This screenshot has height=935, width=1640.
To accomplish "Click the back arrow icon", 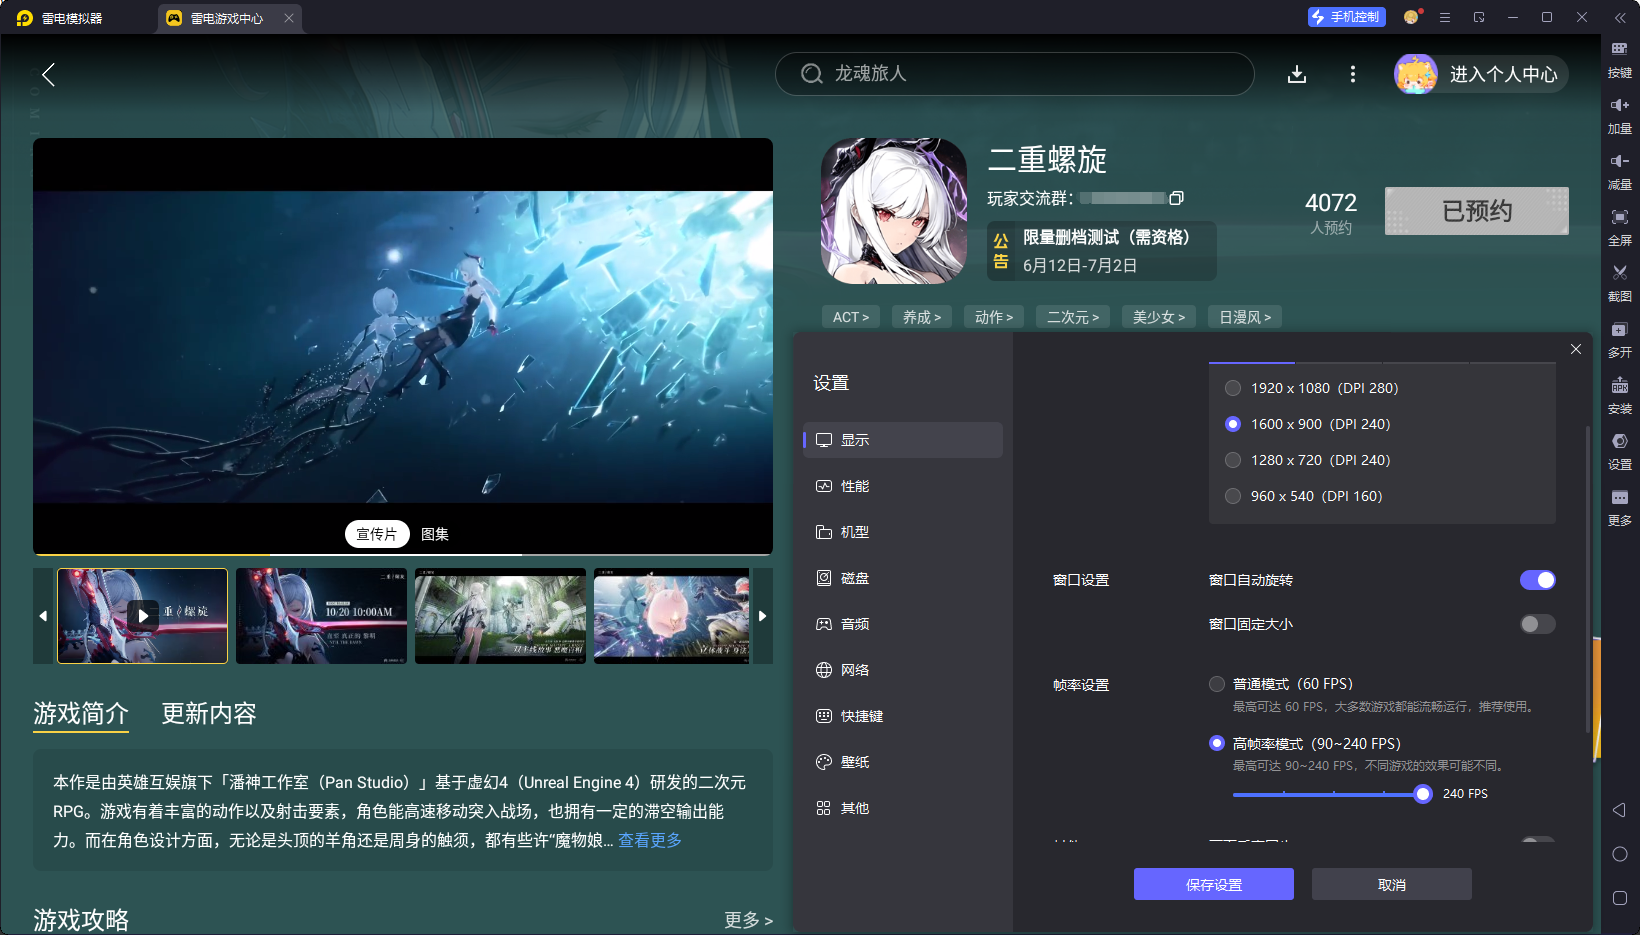I will click(x=48, y=74).
